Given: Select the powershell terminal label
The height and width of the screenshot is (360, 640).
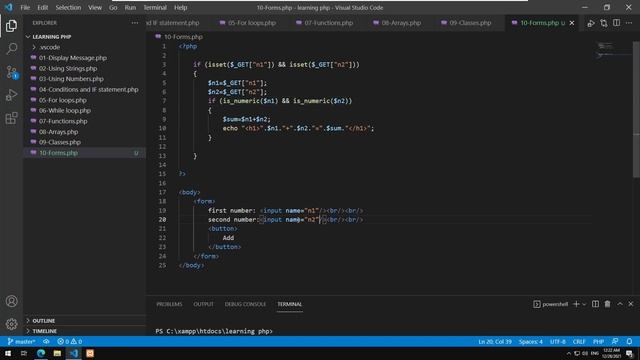Looking at the screenshot, I should (x=551, y=304).
